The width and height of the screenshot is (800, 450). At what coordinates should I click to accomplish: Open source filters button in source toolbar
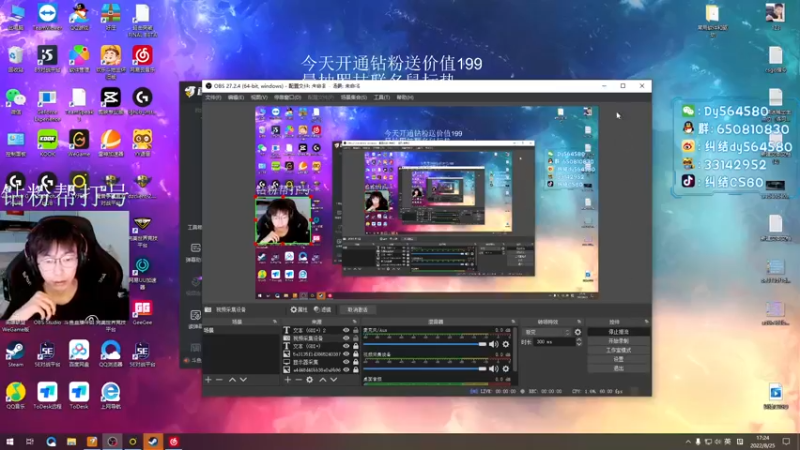click(x=322, y=310)
